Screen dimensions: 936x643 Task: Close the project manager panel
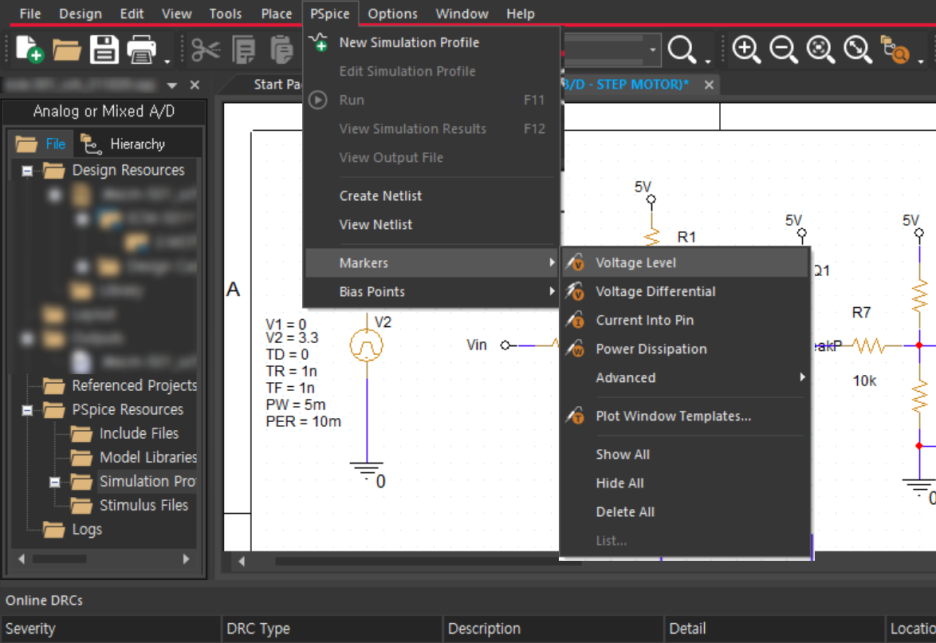tap(195, 85)
